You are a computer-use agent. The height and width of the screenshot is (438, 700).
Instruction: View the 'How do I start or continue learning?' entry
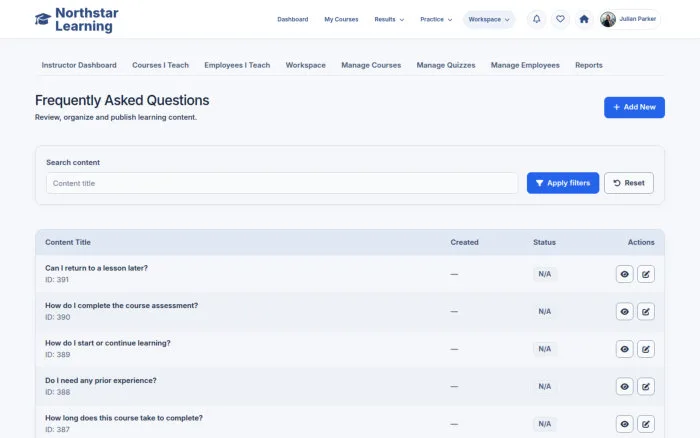625,349
